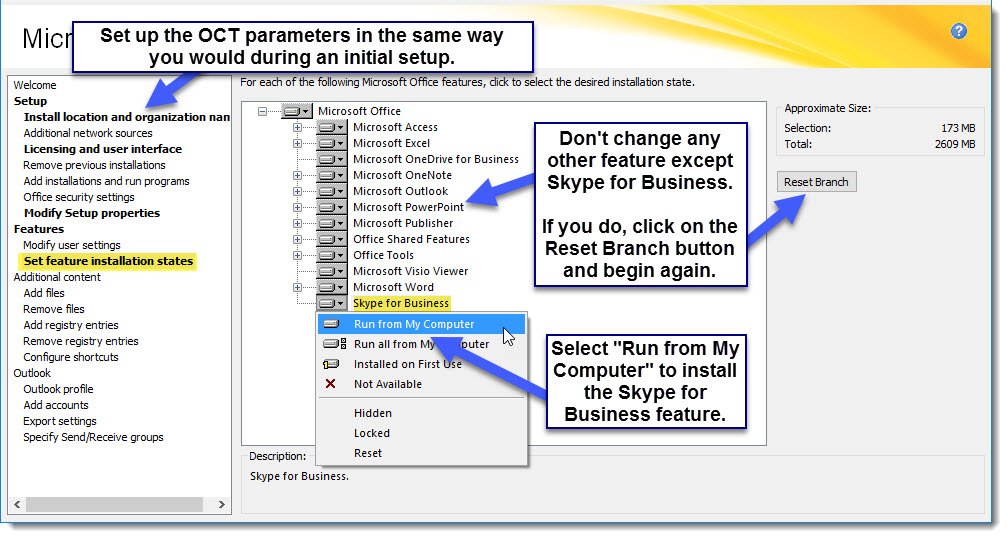This screenshot has width=1007, height=538.
Task: Open install state dropdown for Office Shared Features
Action: (331, 239)
